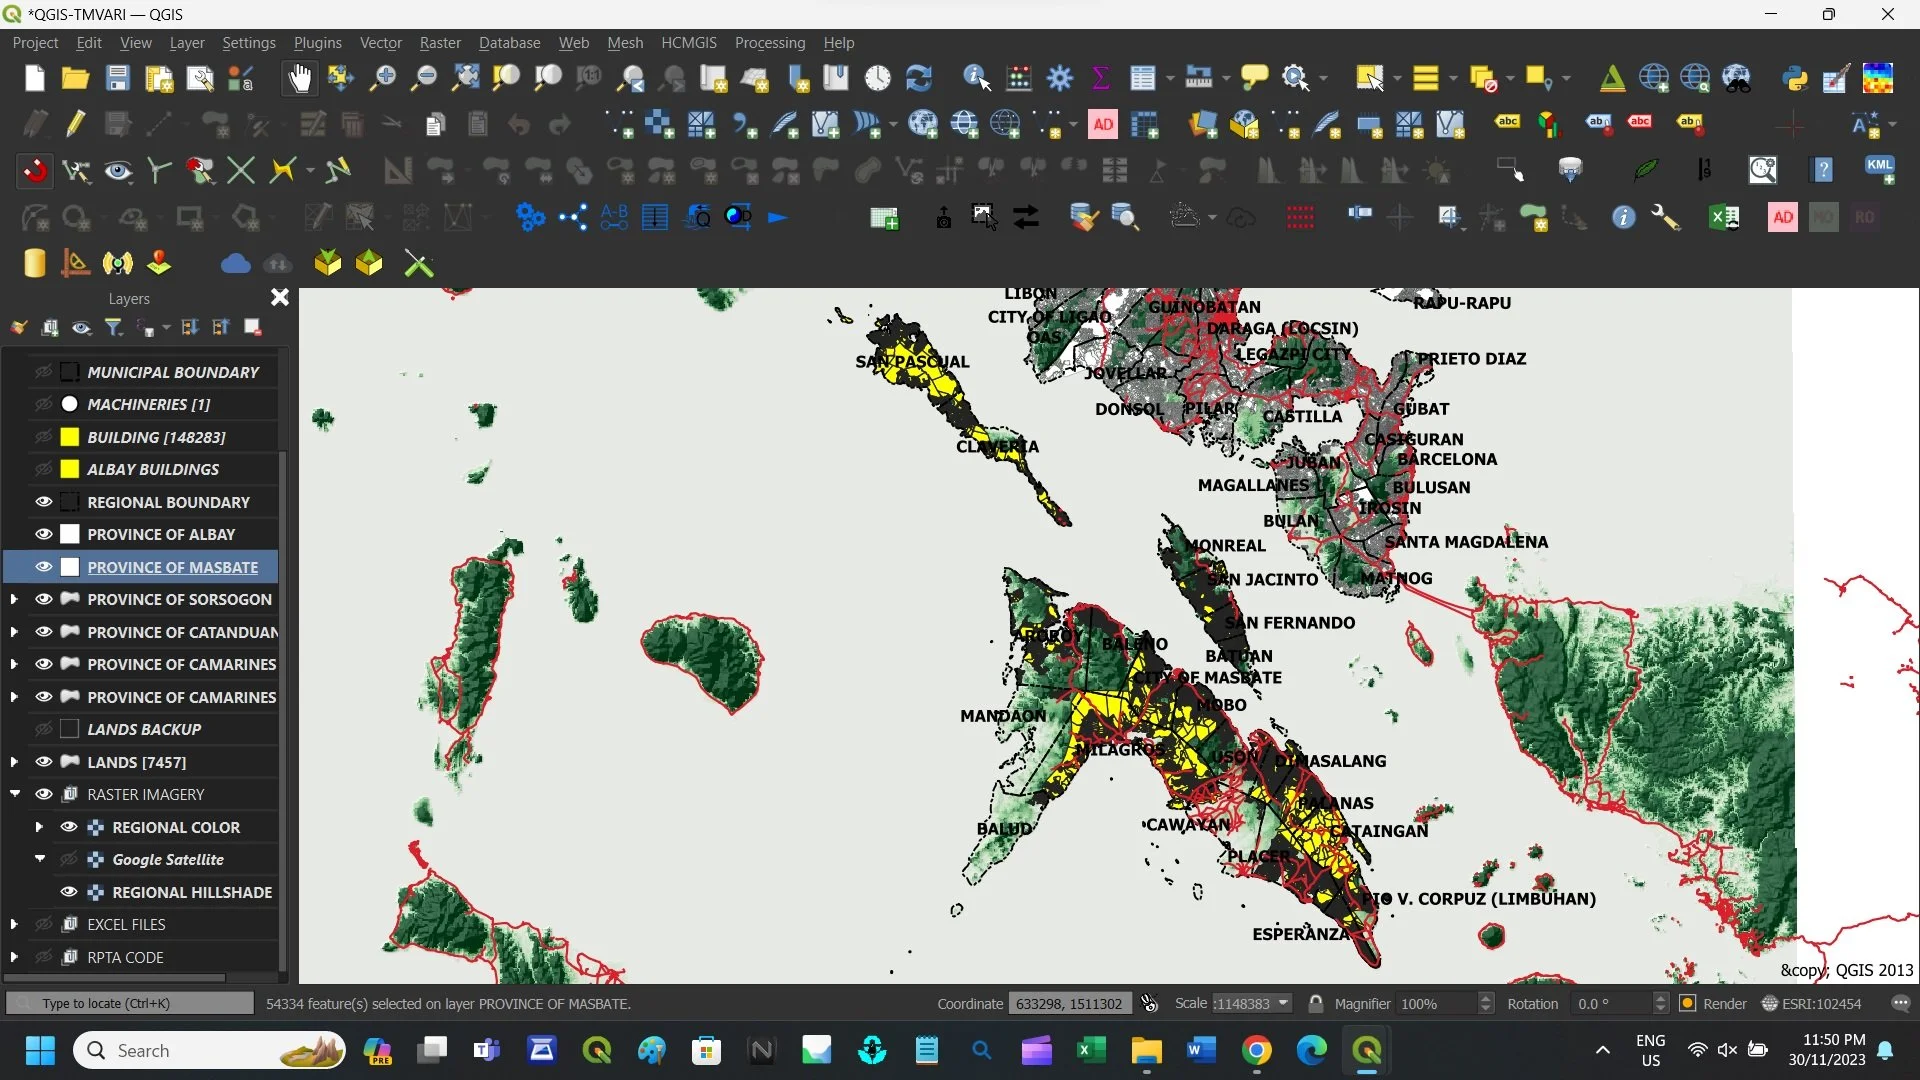The height and width of the screenshot is (1080, 1920).
Task: Enable the Render checkbox in status bar
Action: pos(1686,1003)
